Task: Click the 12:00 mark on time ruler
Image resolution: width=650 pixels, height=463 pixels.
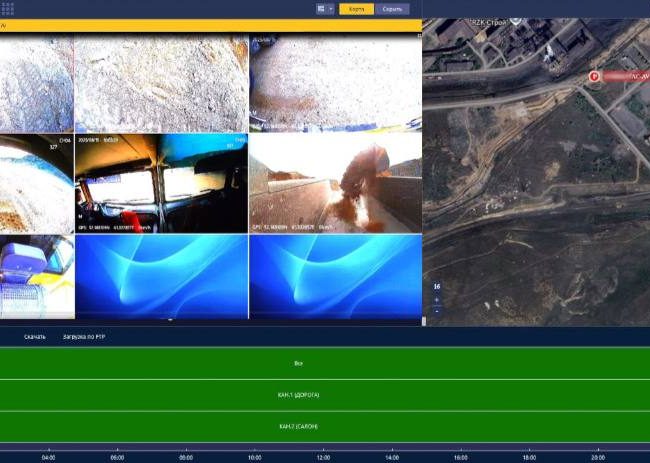Action: click(x=323, y=457)
